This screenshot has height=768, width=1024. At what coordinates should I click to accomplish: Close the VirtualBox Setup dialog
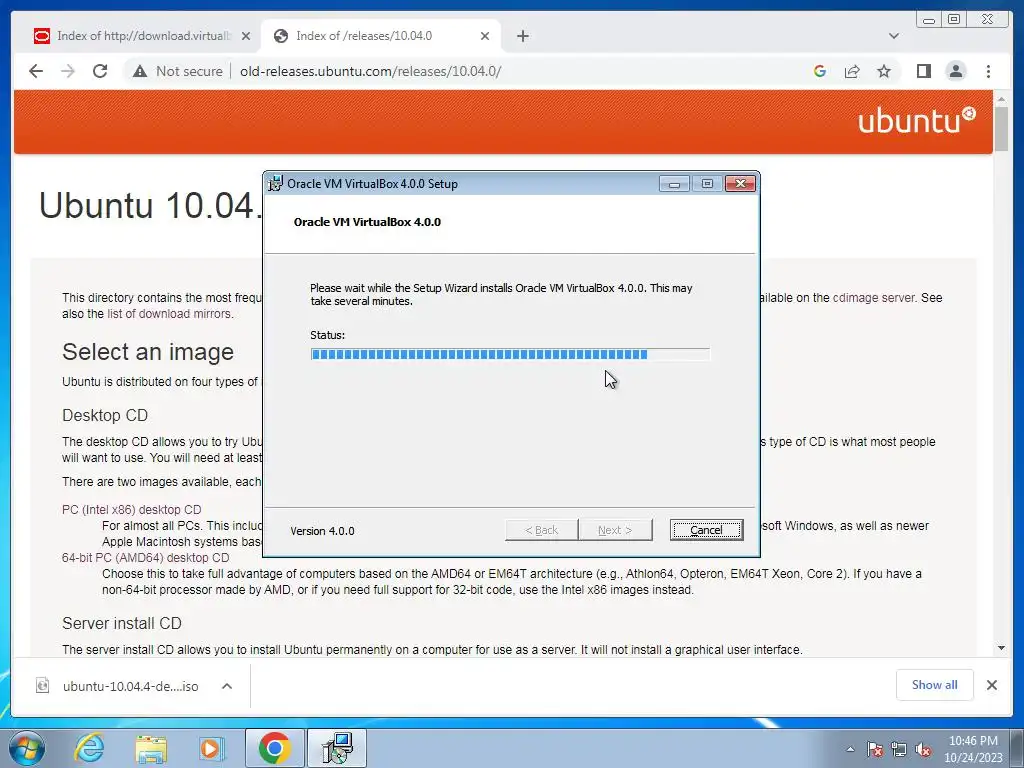coord(741,184)
